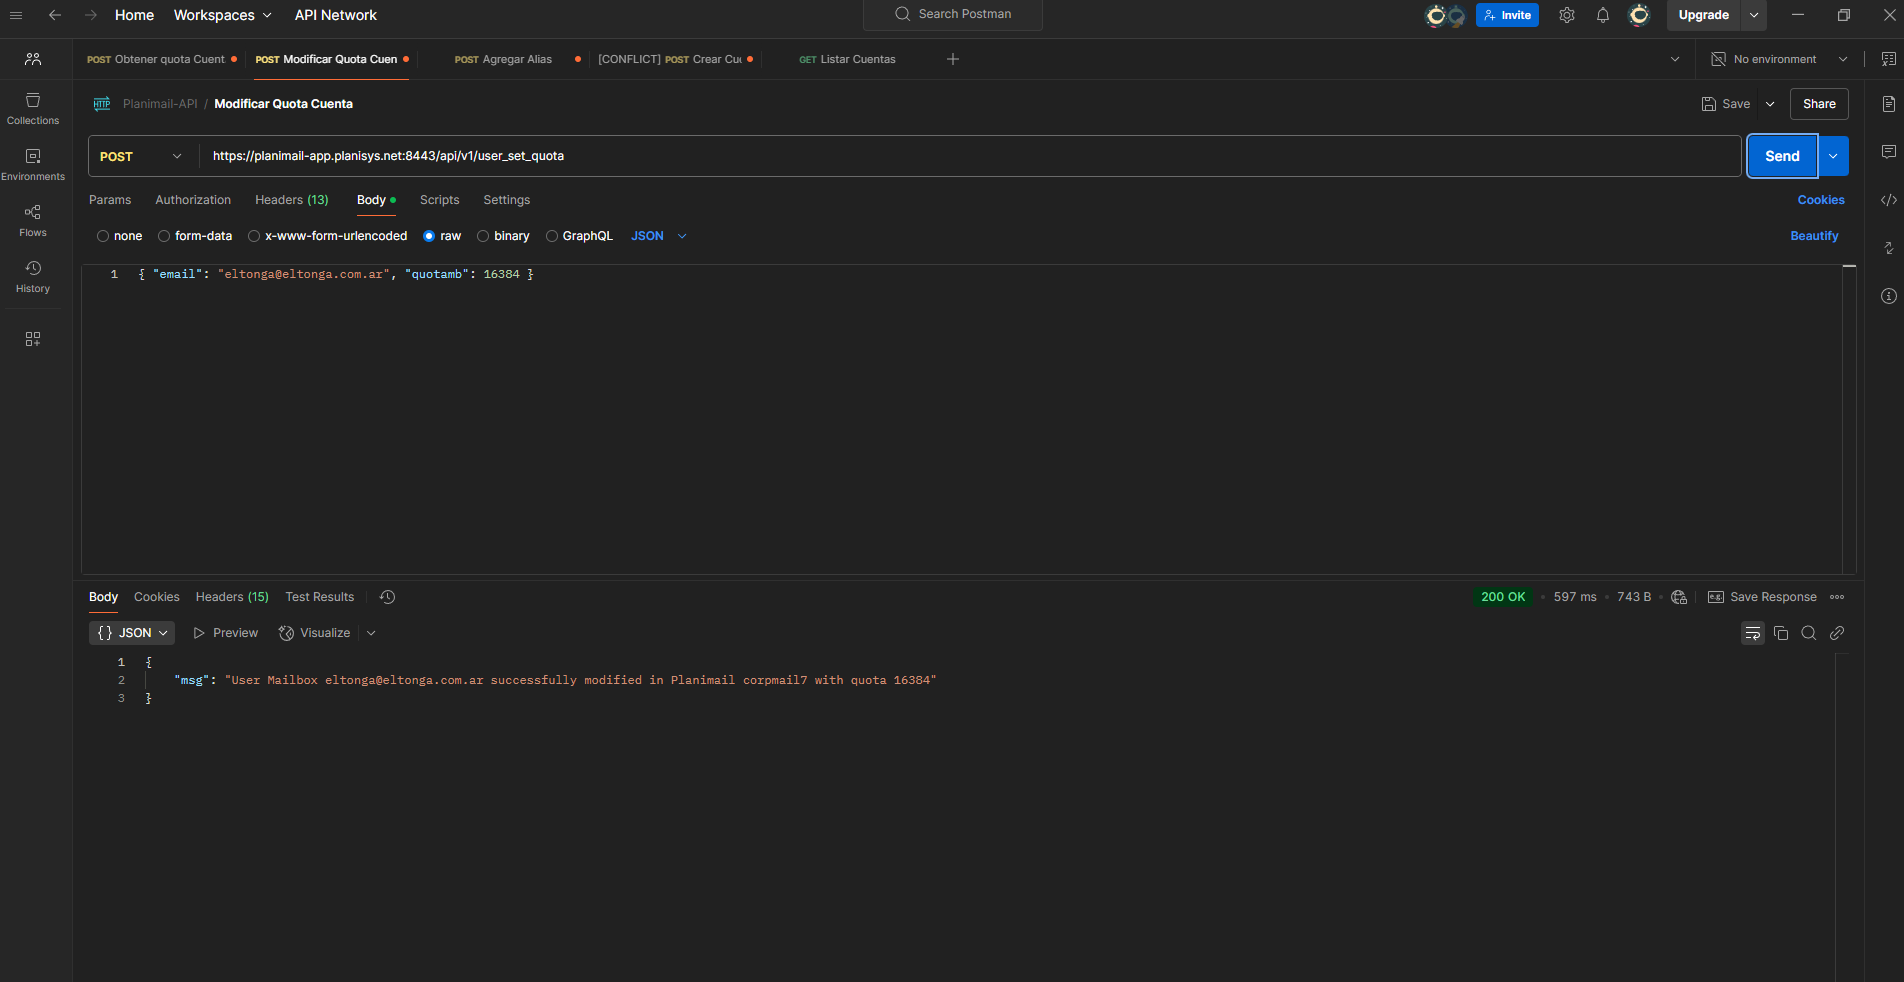Open the Collections sidebar panel
The height and width of the screenshot is (982, 1904).
[x=33, y=109]
